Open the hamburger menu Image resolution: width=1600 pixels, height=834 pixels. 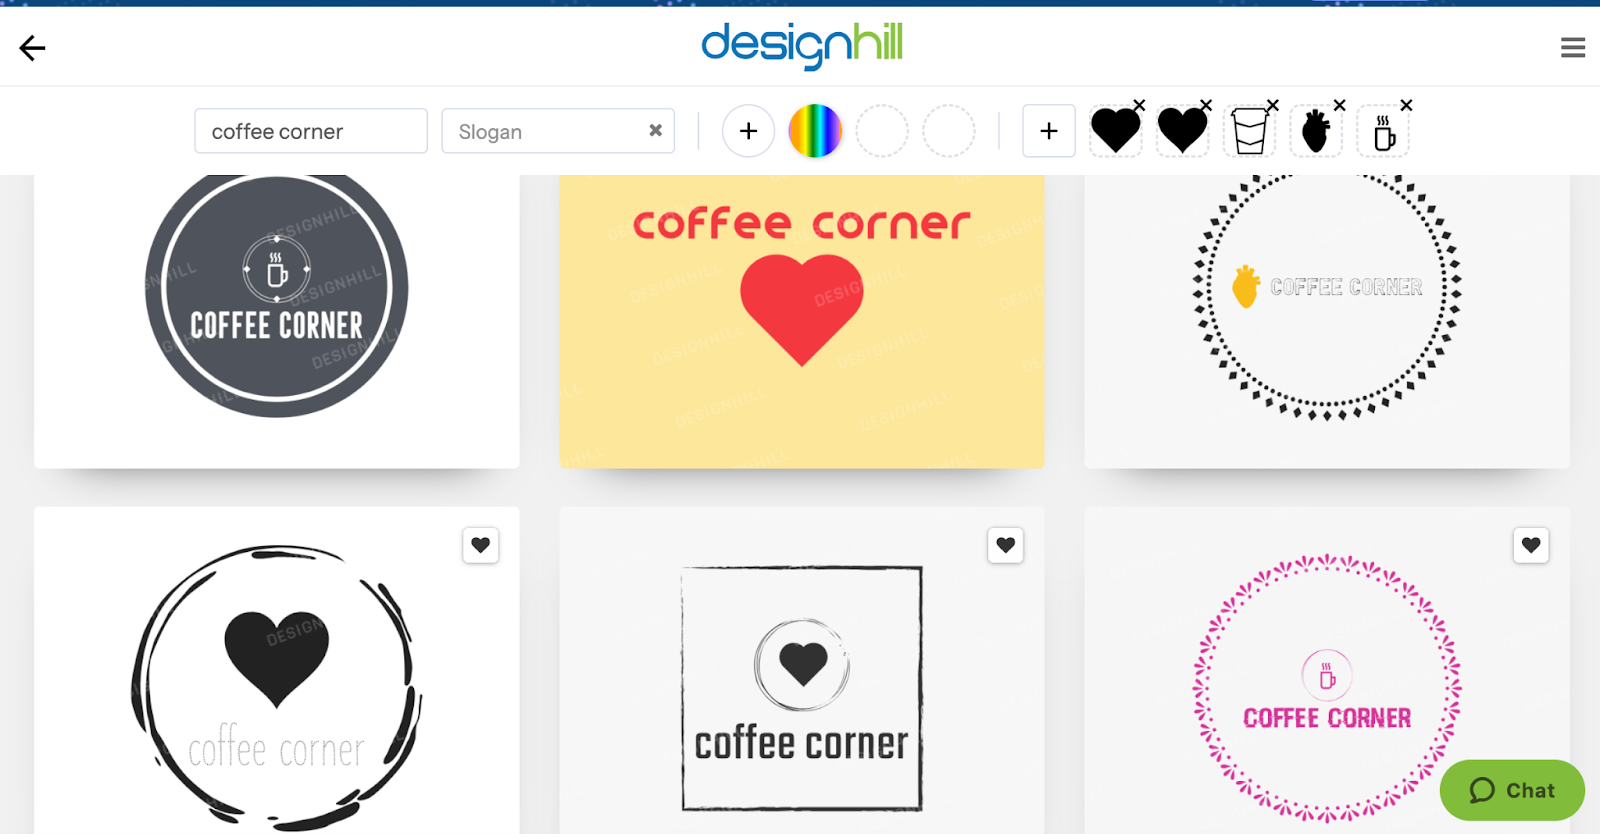coord(1573,48)
